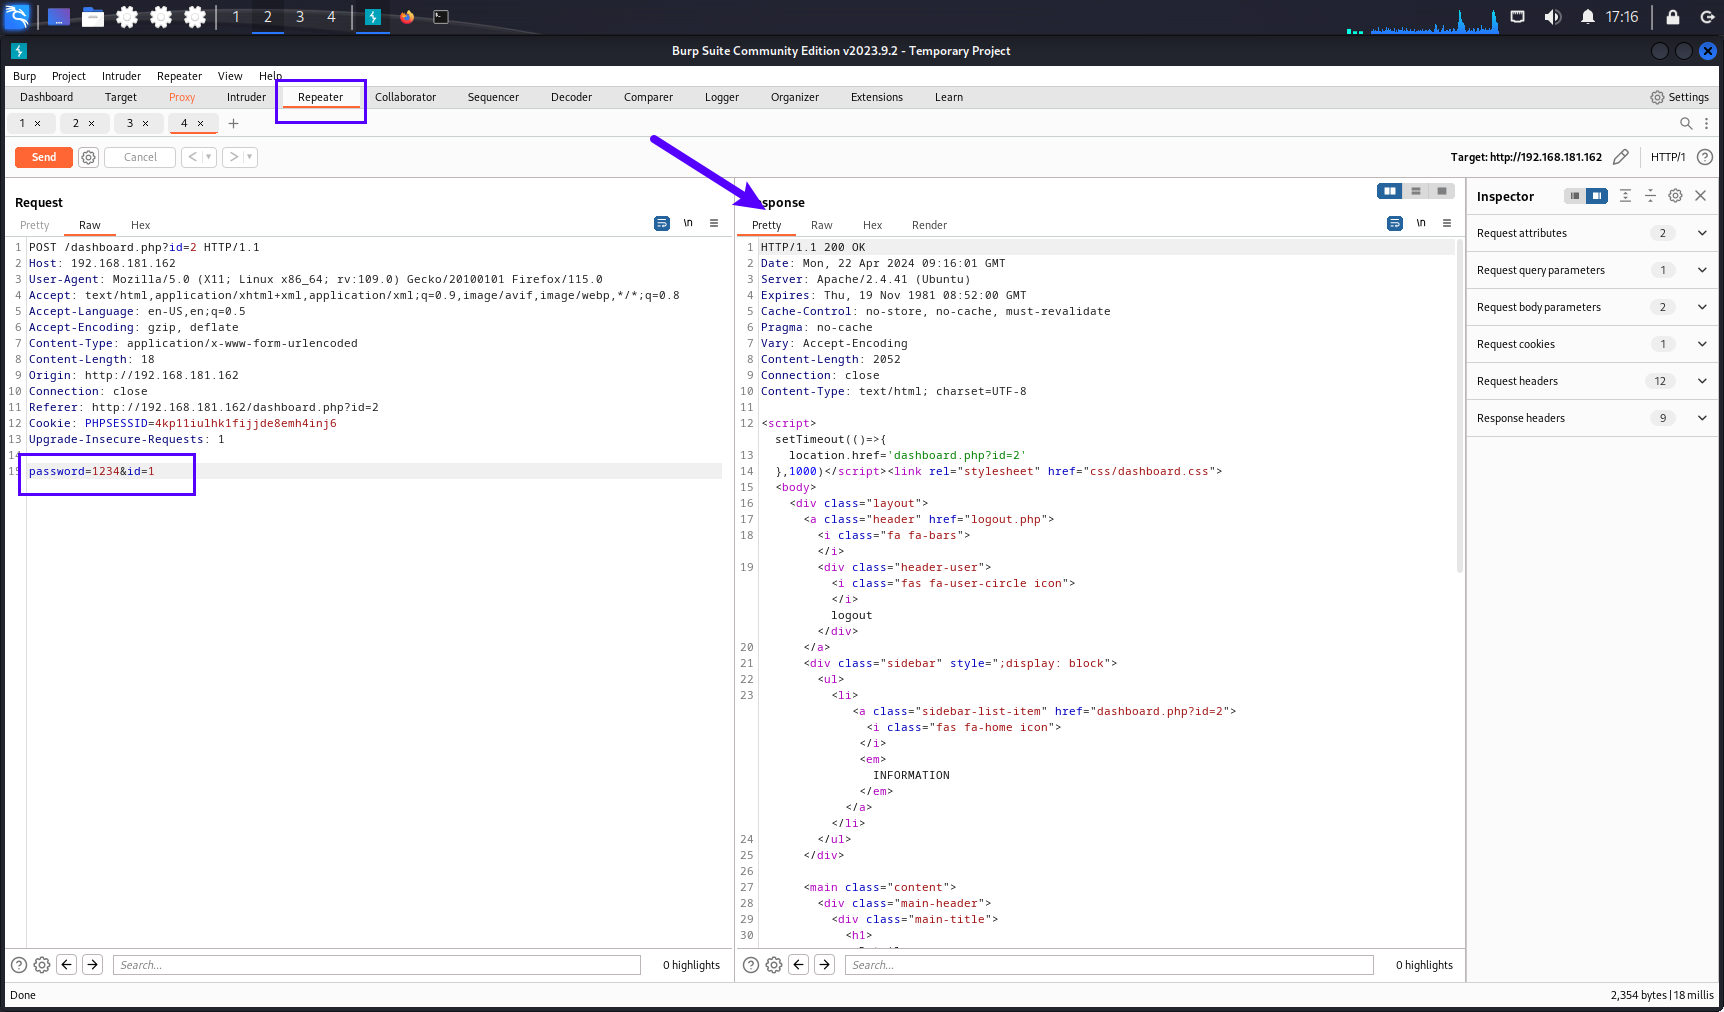Go to previous request in history
The image size is (1724, 1012).
pyautogui.click(x=193, y=157)
